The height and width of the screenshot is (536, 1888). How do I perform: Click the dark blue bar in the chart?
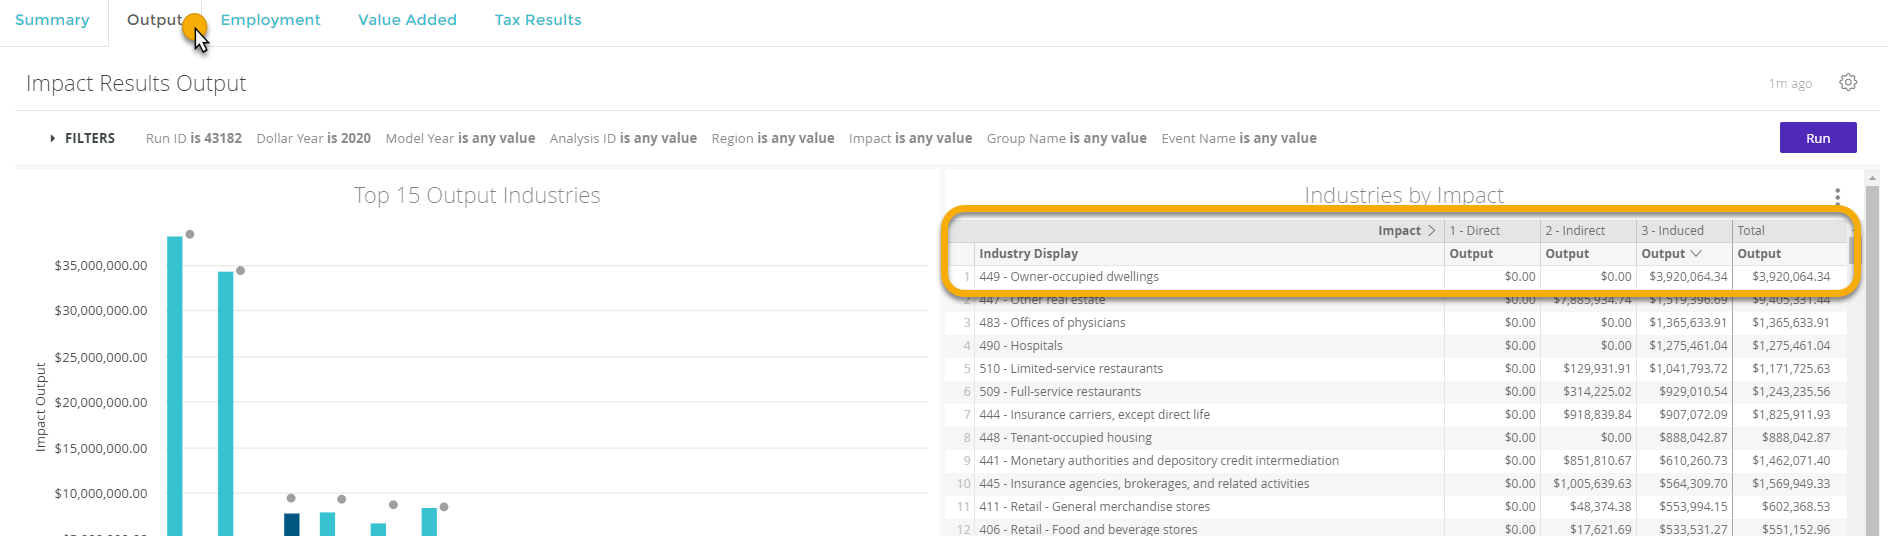(292, 525)
